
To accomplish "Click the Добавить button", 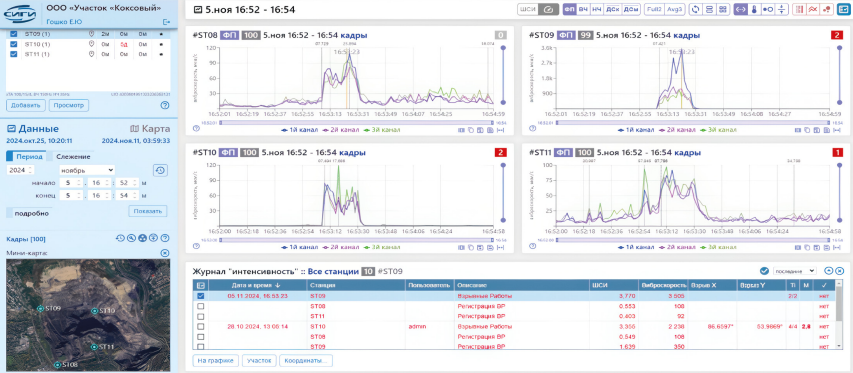I will [26, 105].
